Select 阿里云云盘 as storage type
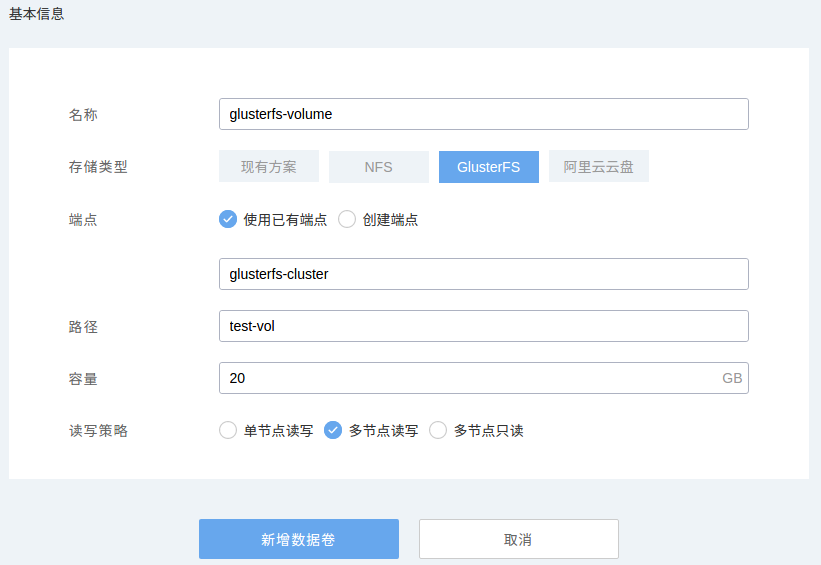 coord(598,167)
